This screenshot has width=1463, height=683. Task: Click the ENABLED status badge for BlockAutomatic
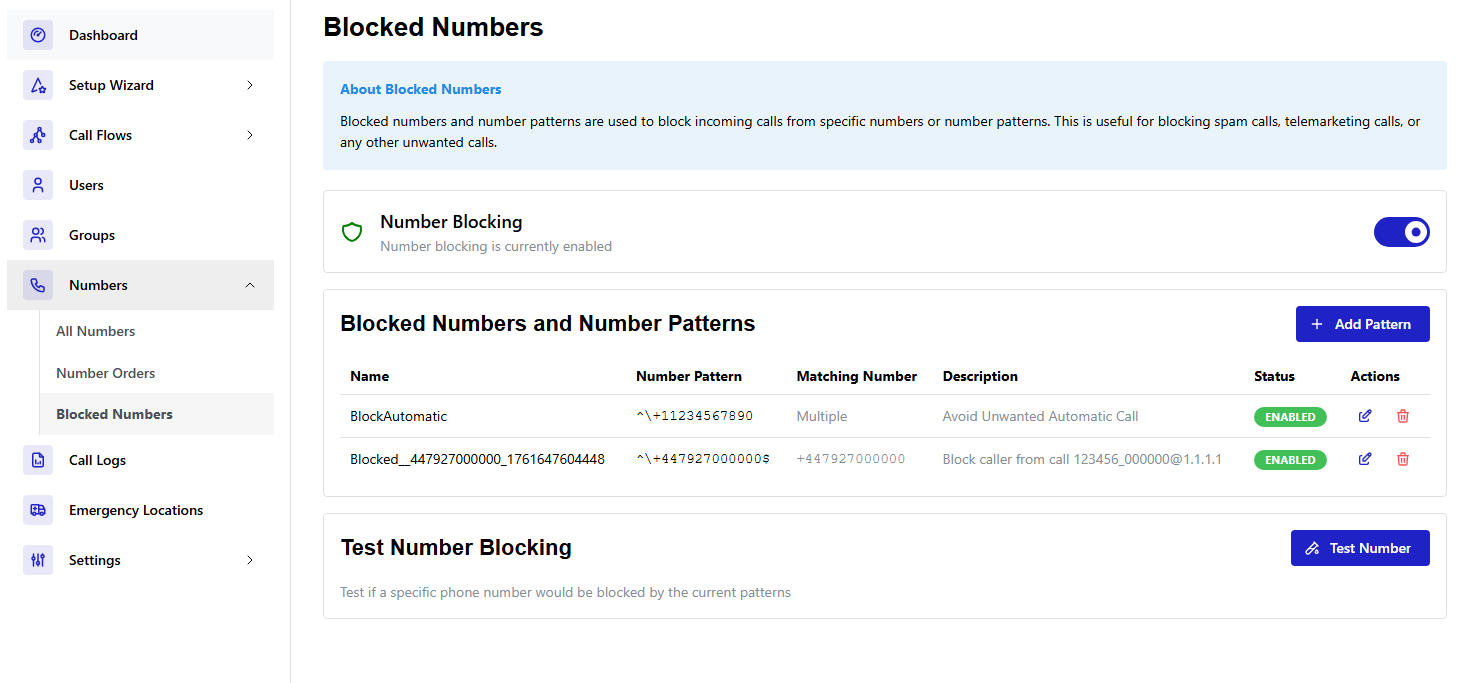click(1290, 417)
